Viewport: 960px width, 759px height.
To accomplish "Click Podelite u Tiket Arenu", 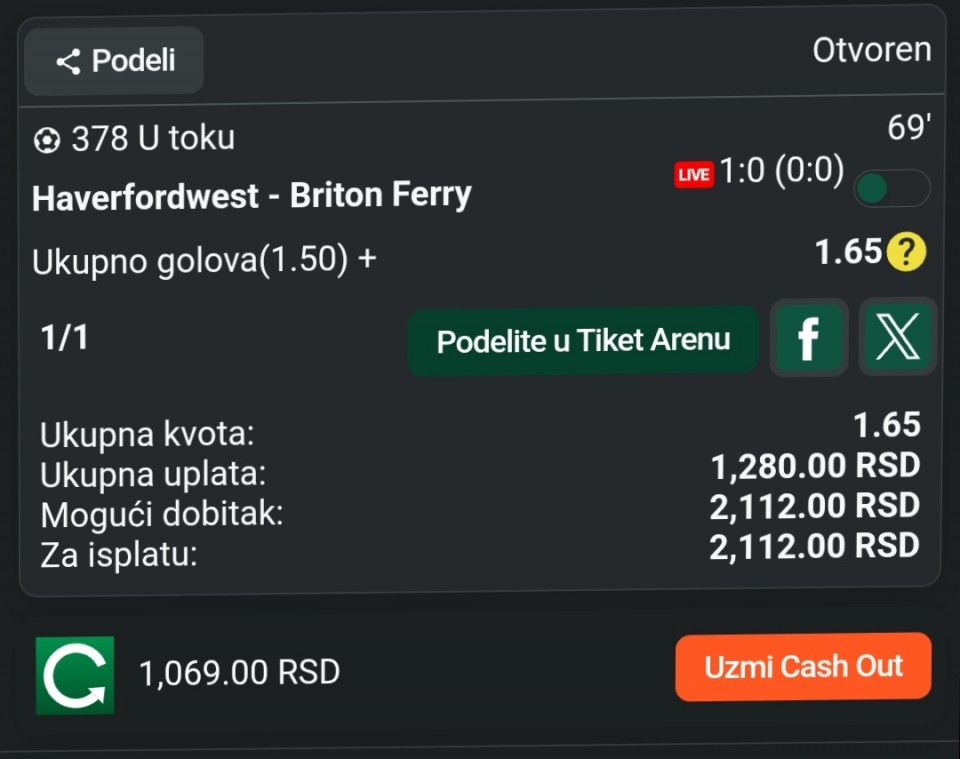I will point(583,340).
